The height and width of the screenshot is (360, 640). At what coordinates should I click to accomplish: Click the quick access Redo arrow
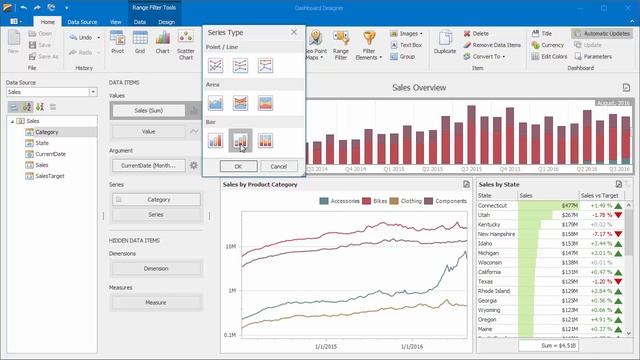coord(37,7)
